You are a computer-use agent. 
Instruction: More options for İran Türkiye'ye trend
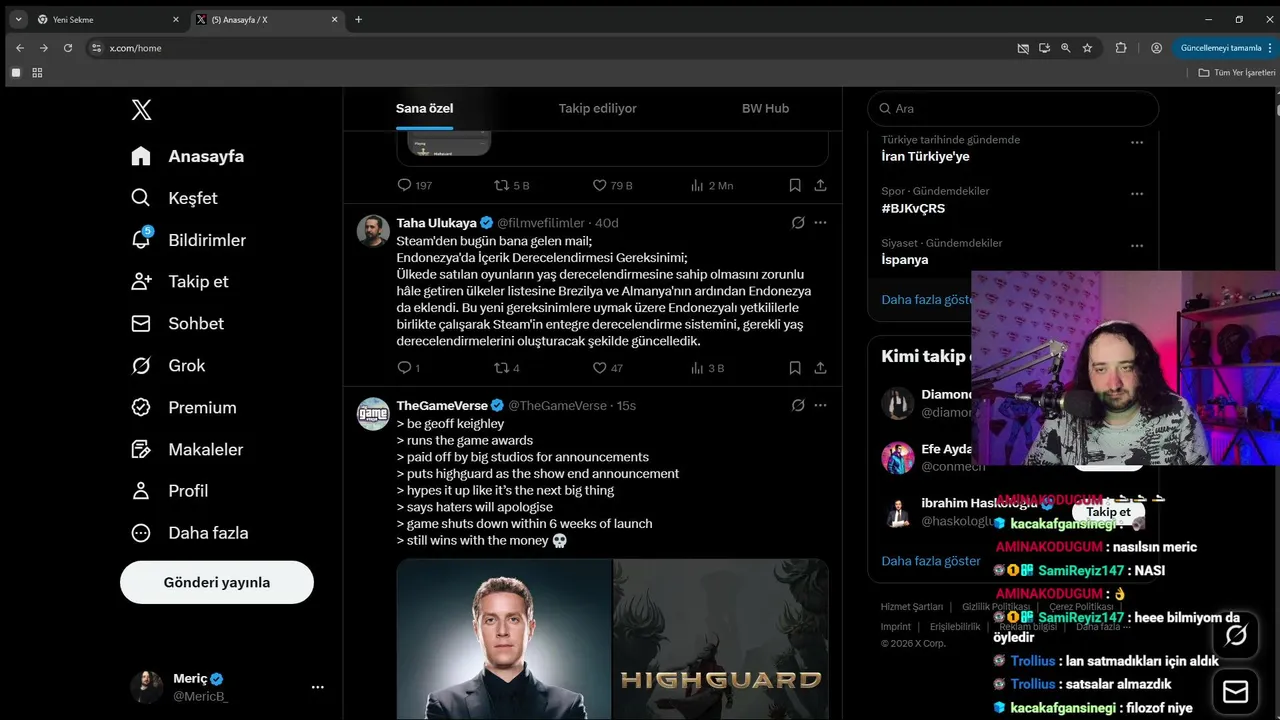(x=1137, y=142)
